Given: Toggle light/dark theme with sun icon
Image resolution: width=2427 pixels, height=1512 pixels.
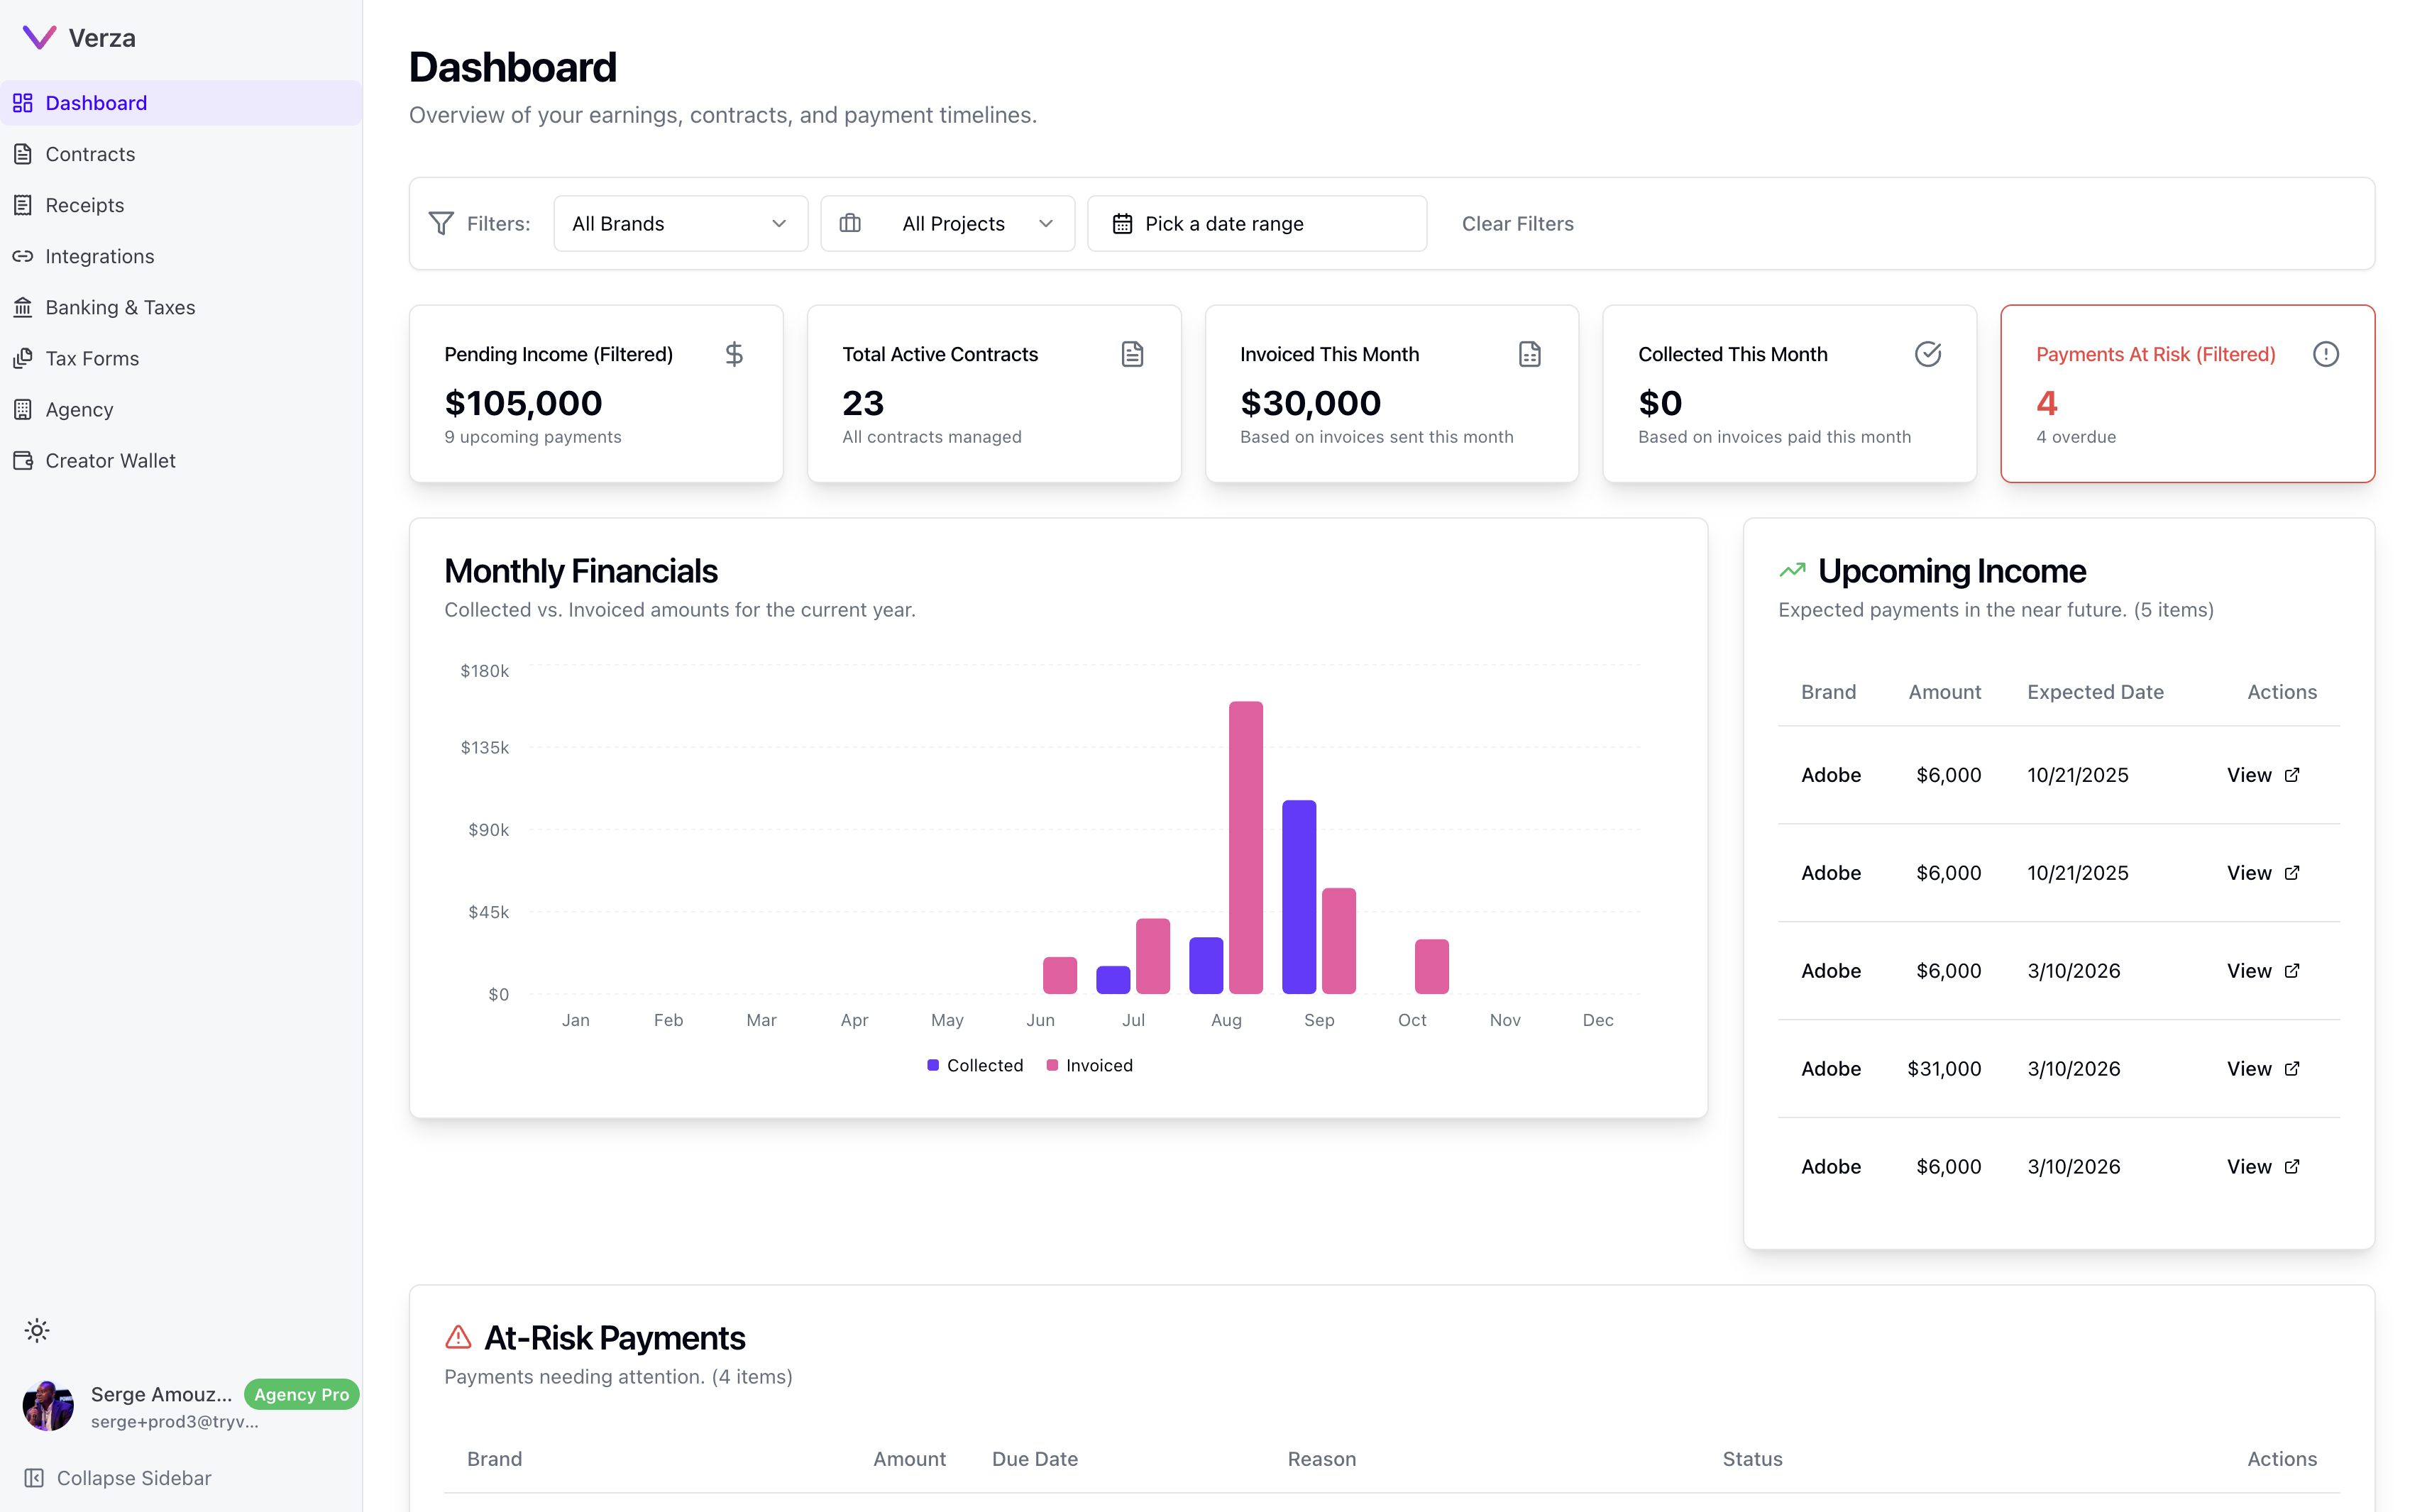Looking at the screenshot, I should coord(37,1330).
